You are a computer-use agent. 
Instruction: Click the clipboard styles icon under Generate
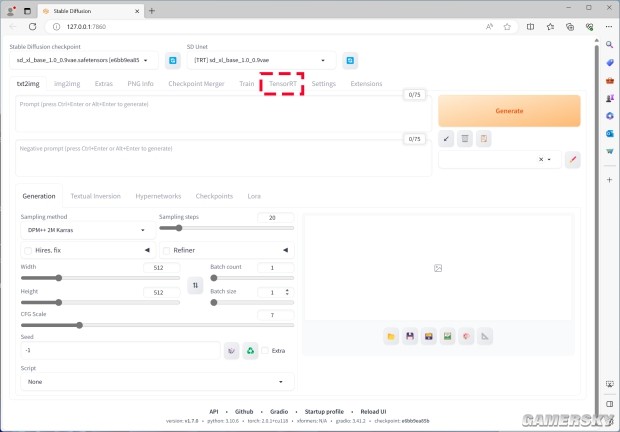click(484, 139)
